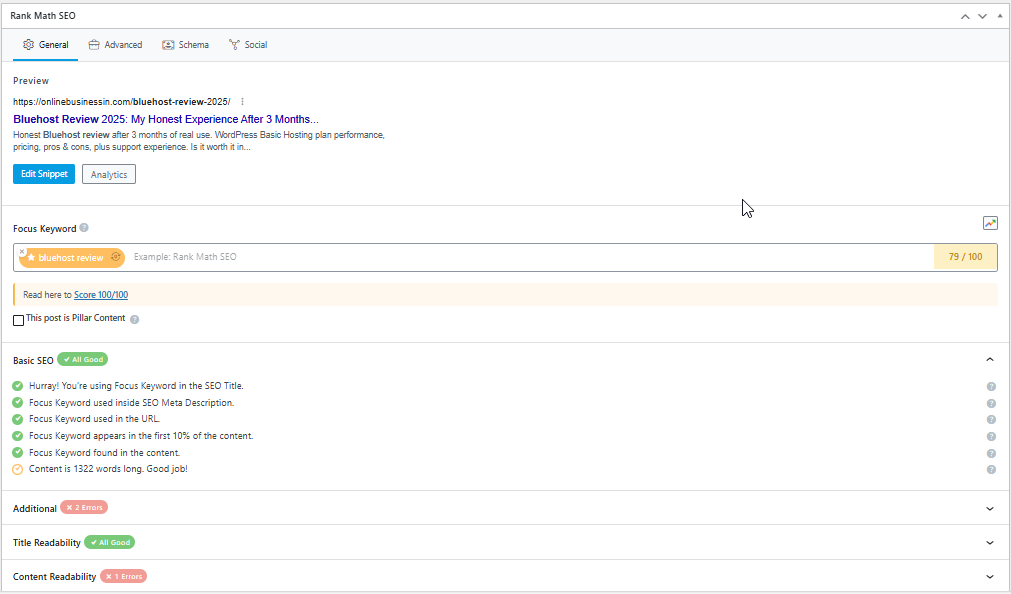Click the Edit Snippet button
The height and width of the screenshot is (594, 1011).
(44, 174)
